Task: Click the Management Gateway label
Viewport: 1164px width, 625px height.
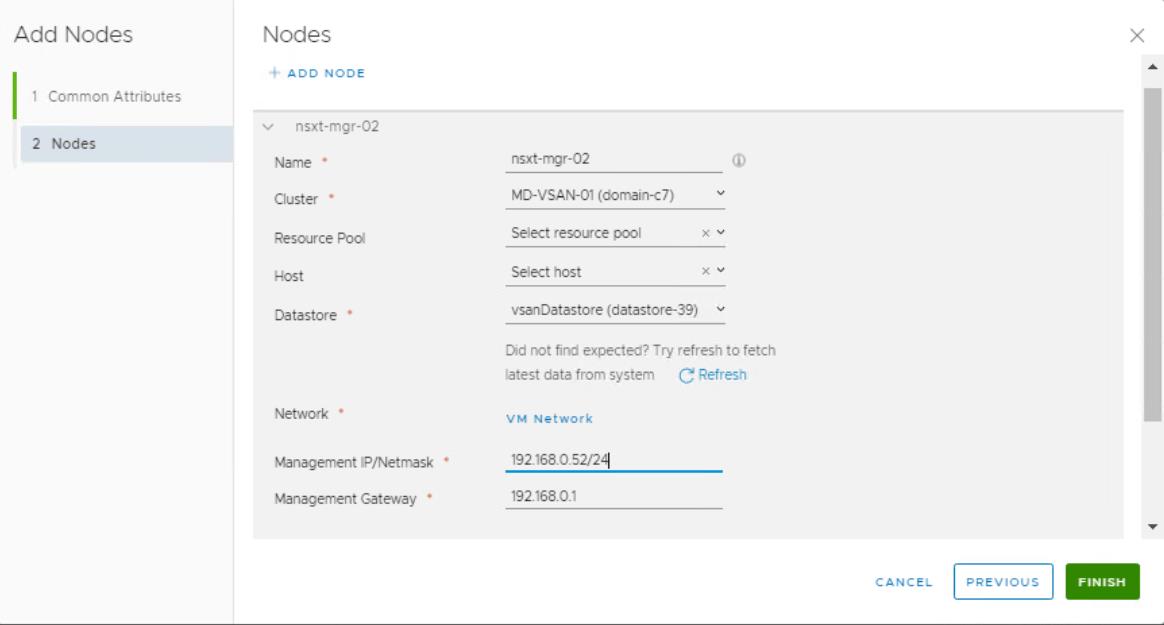Action: pos(345,500)
